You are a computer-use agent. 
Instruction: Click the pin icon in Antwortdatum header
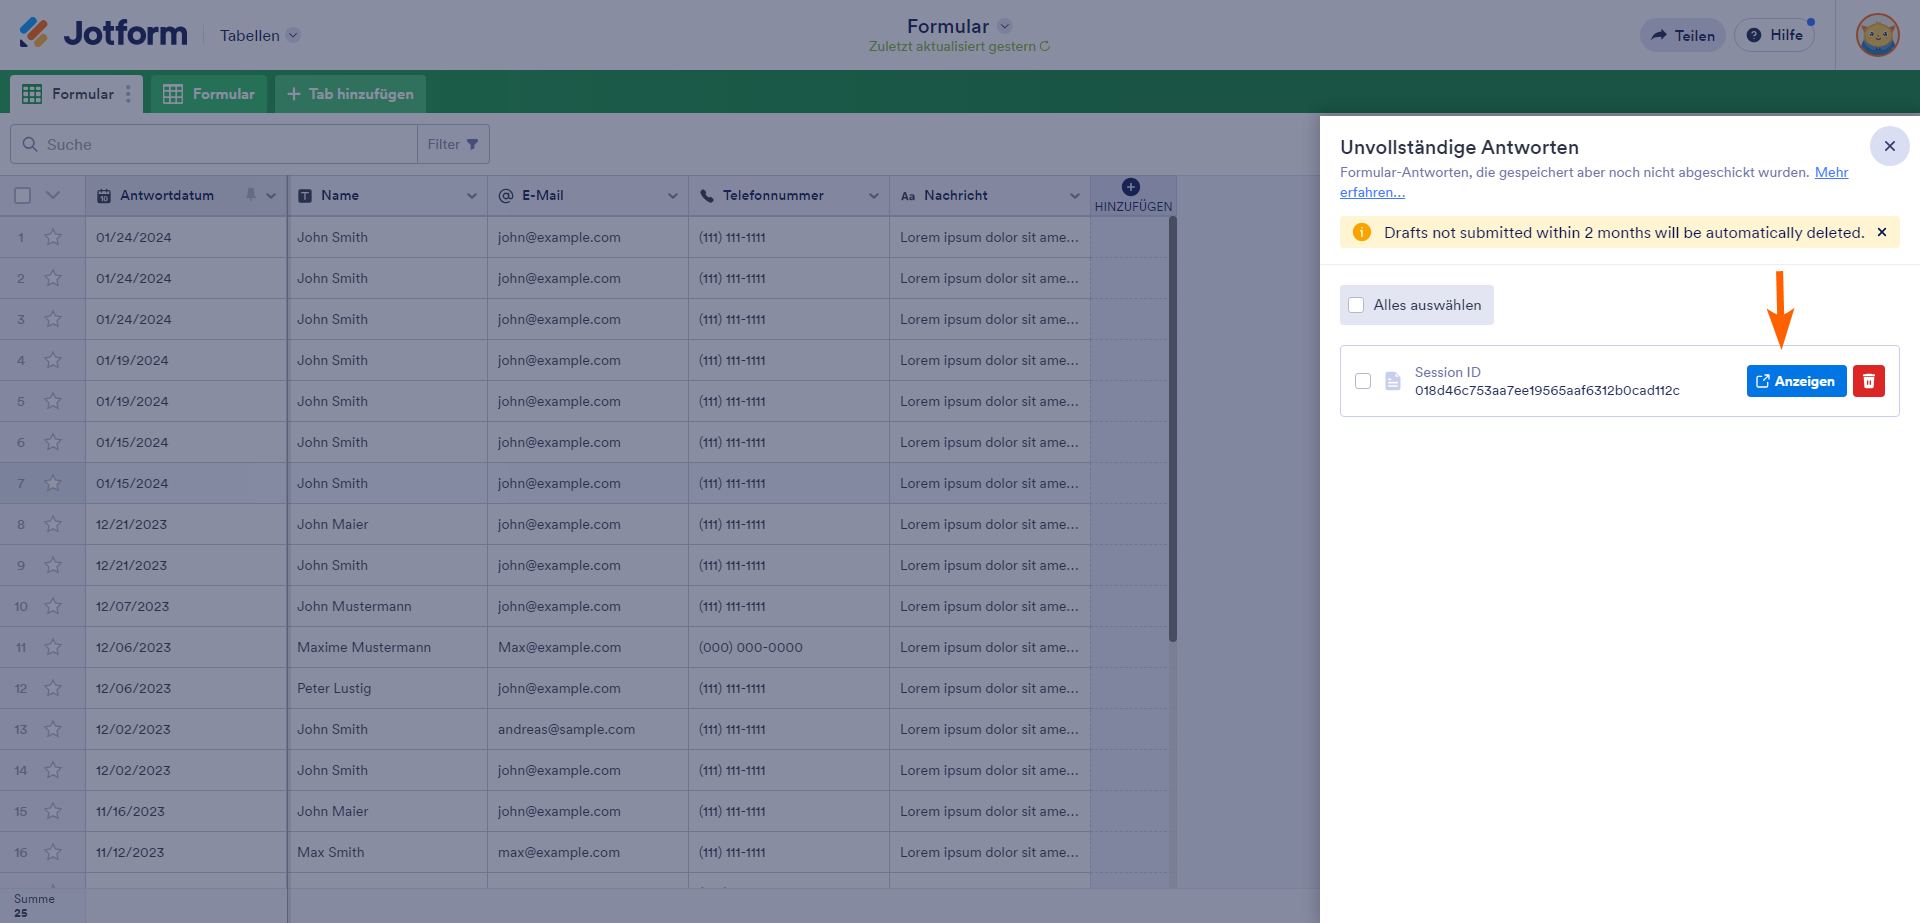click(251, 195)
